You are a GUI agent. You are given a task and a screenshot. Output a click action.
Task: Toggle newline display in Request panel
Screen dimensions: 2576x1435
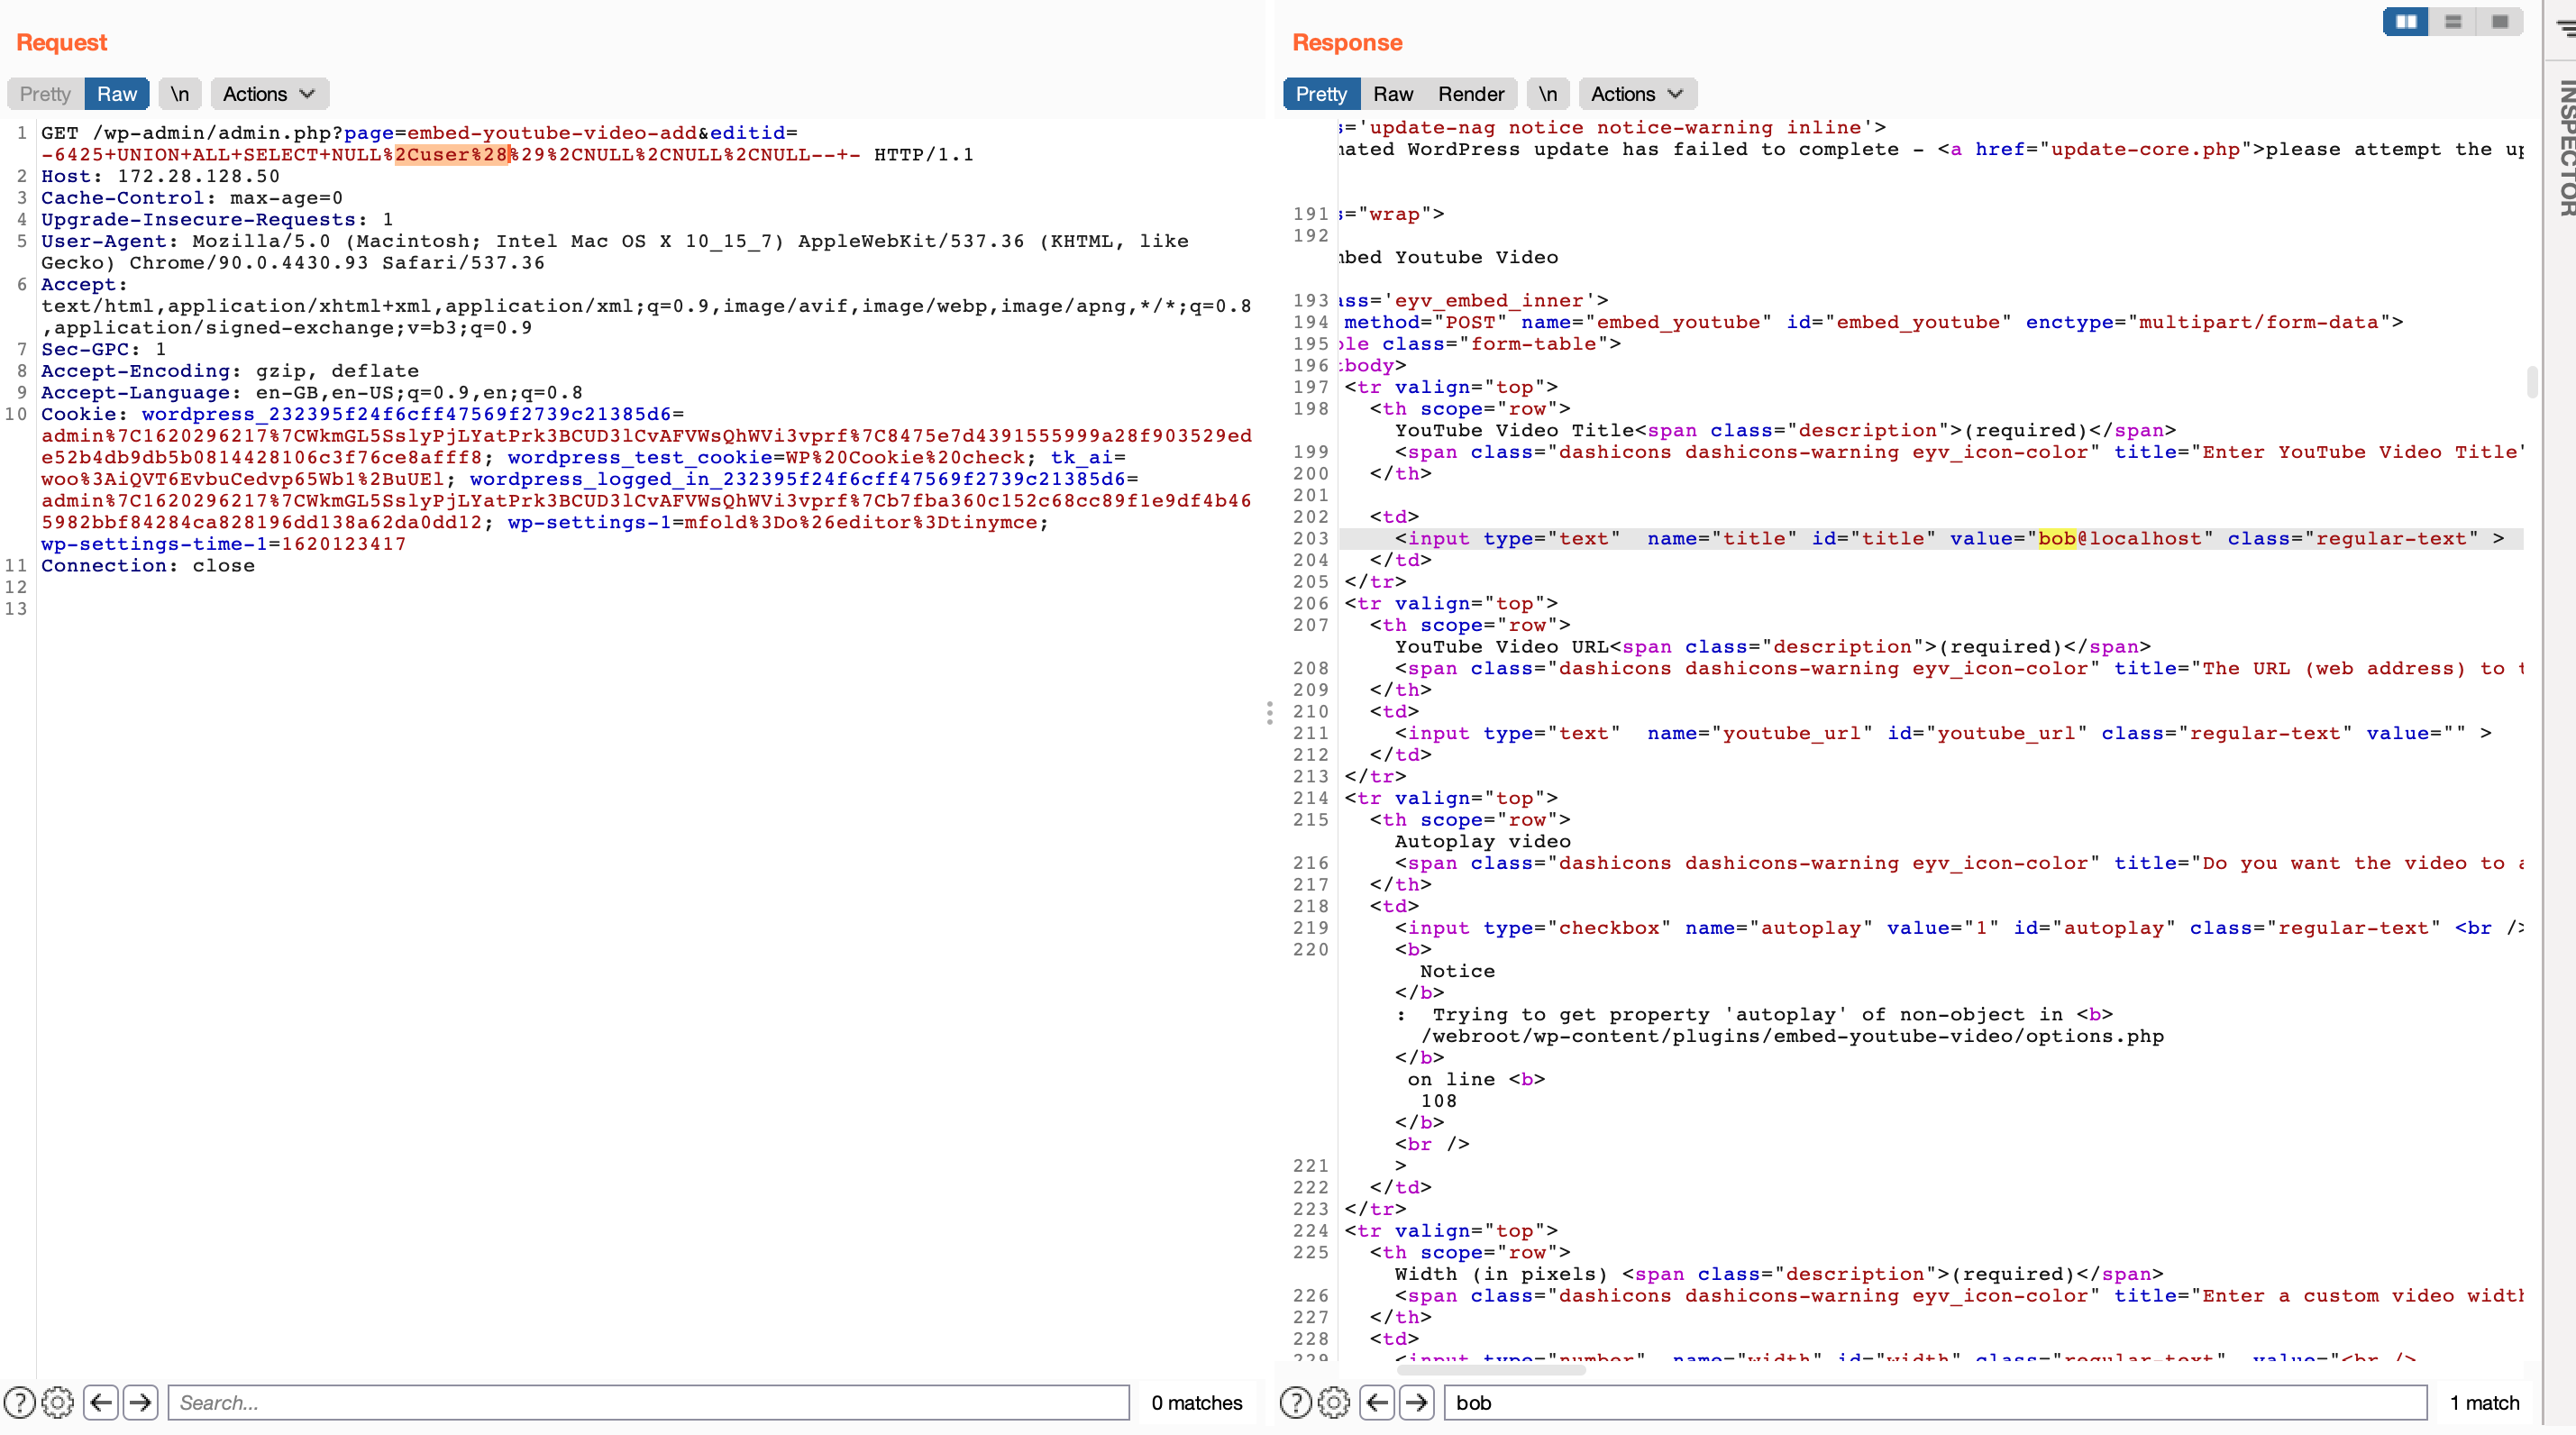[180, 94]
